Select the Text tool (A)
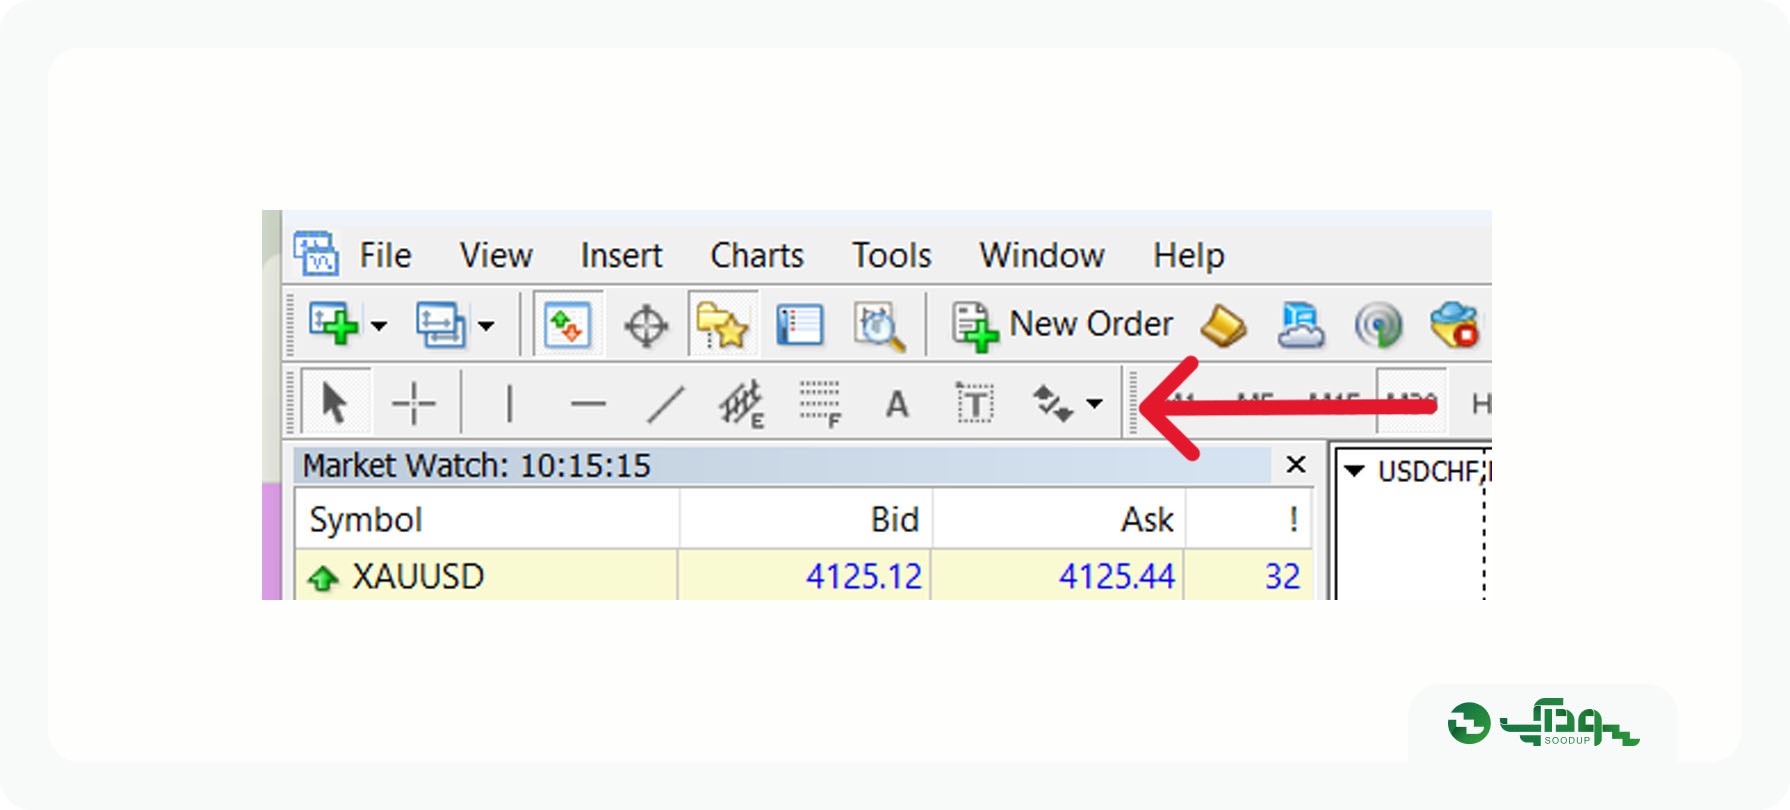1790x810 pixels. point(897,404)
